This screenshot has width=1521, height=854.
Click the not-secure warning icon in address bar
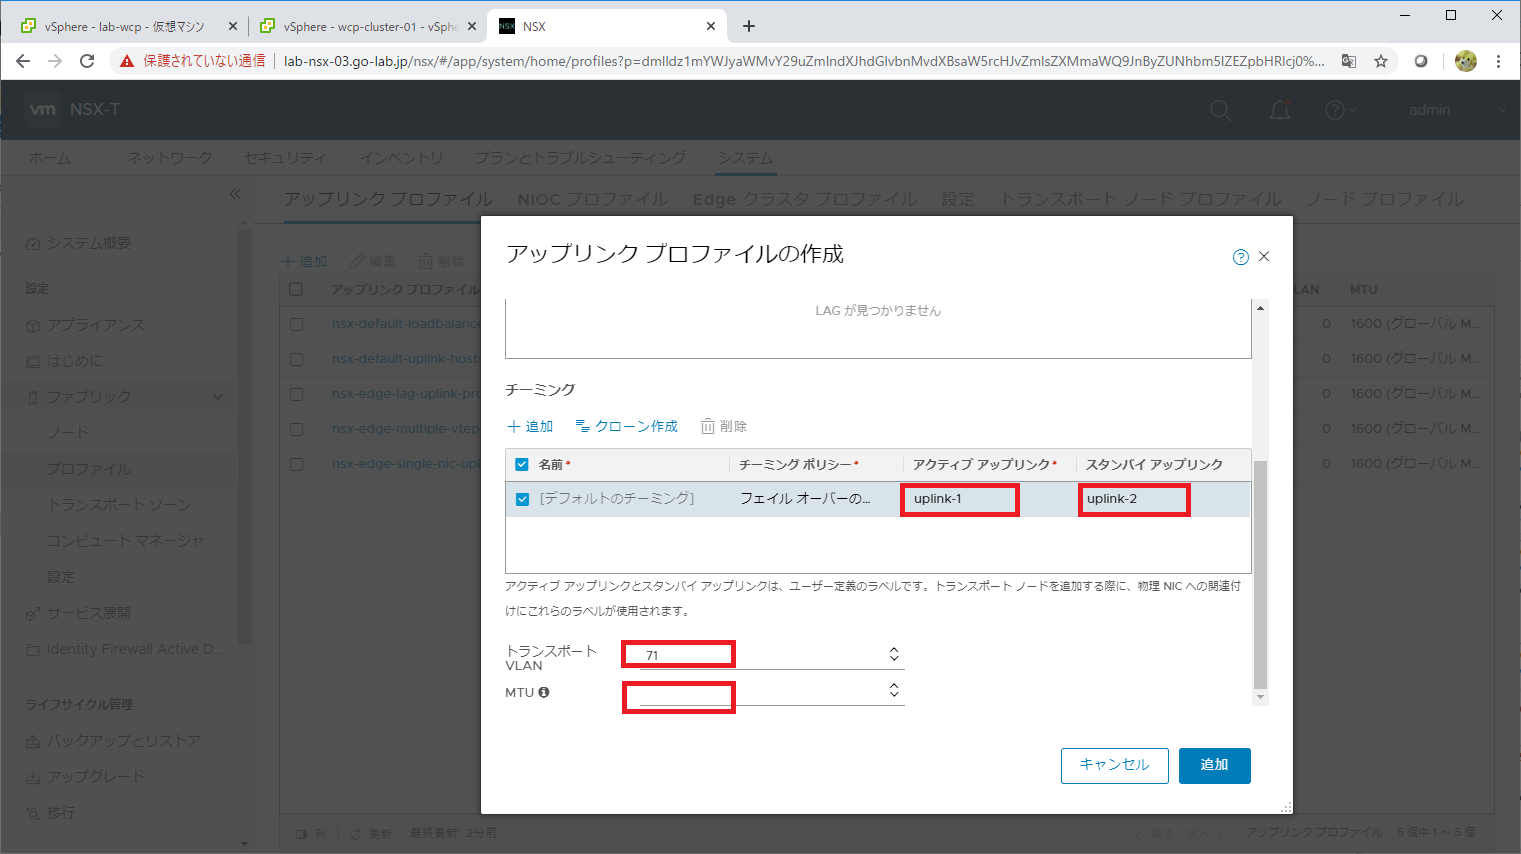coord(127,61)
